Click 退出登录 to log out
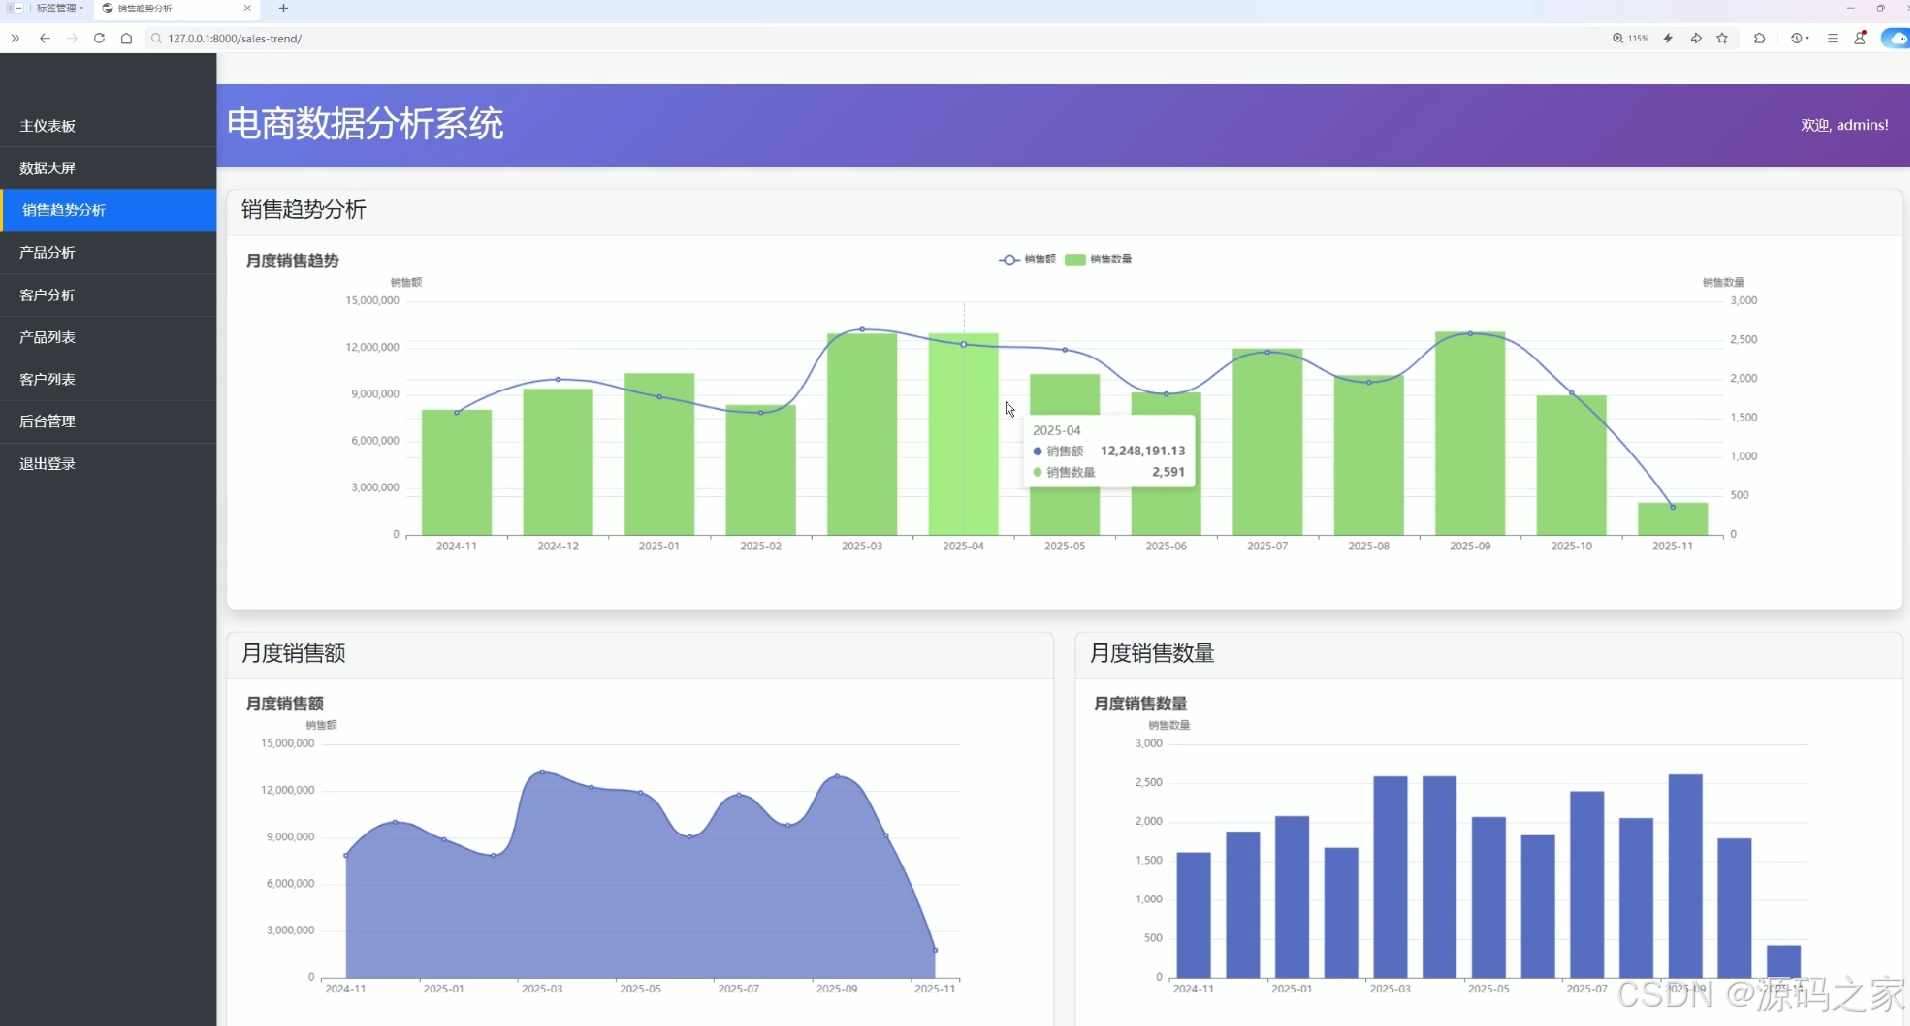Viewport: 1910px width, 1026px height. [108, 463]
